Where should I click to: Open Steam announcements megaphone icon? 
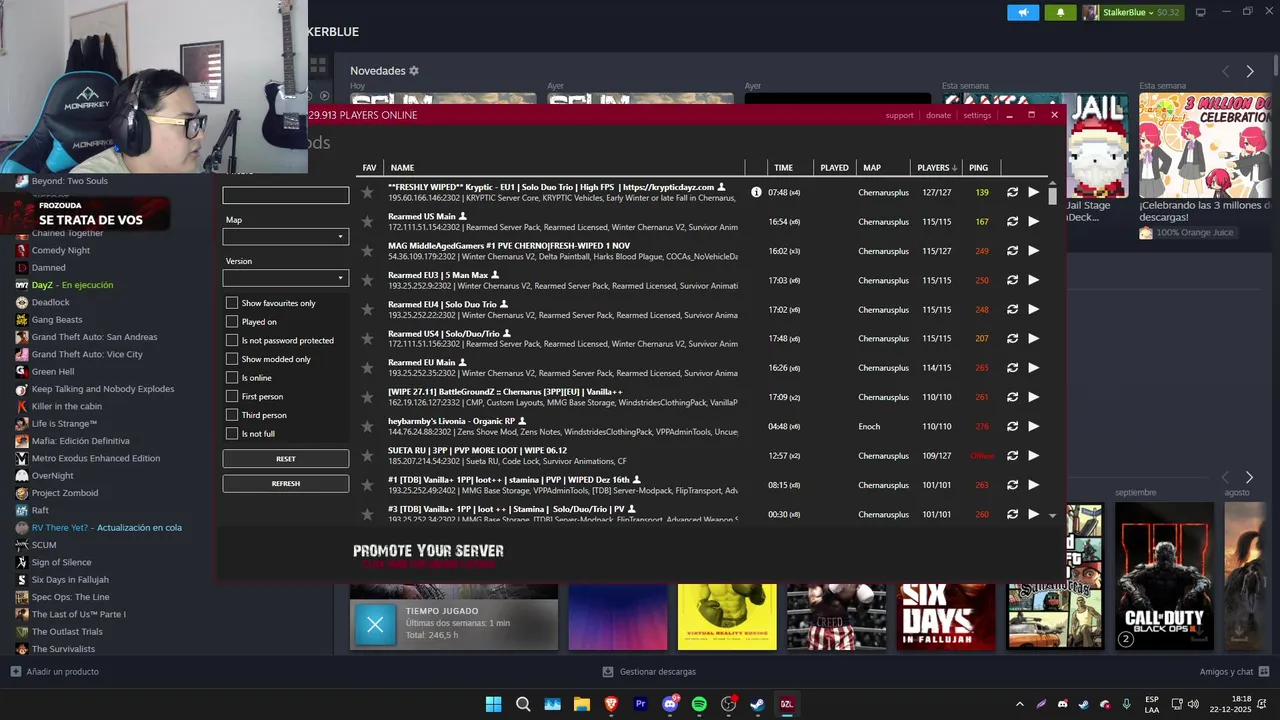pyautogui.click(x=1023, y=12)
